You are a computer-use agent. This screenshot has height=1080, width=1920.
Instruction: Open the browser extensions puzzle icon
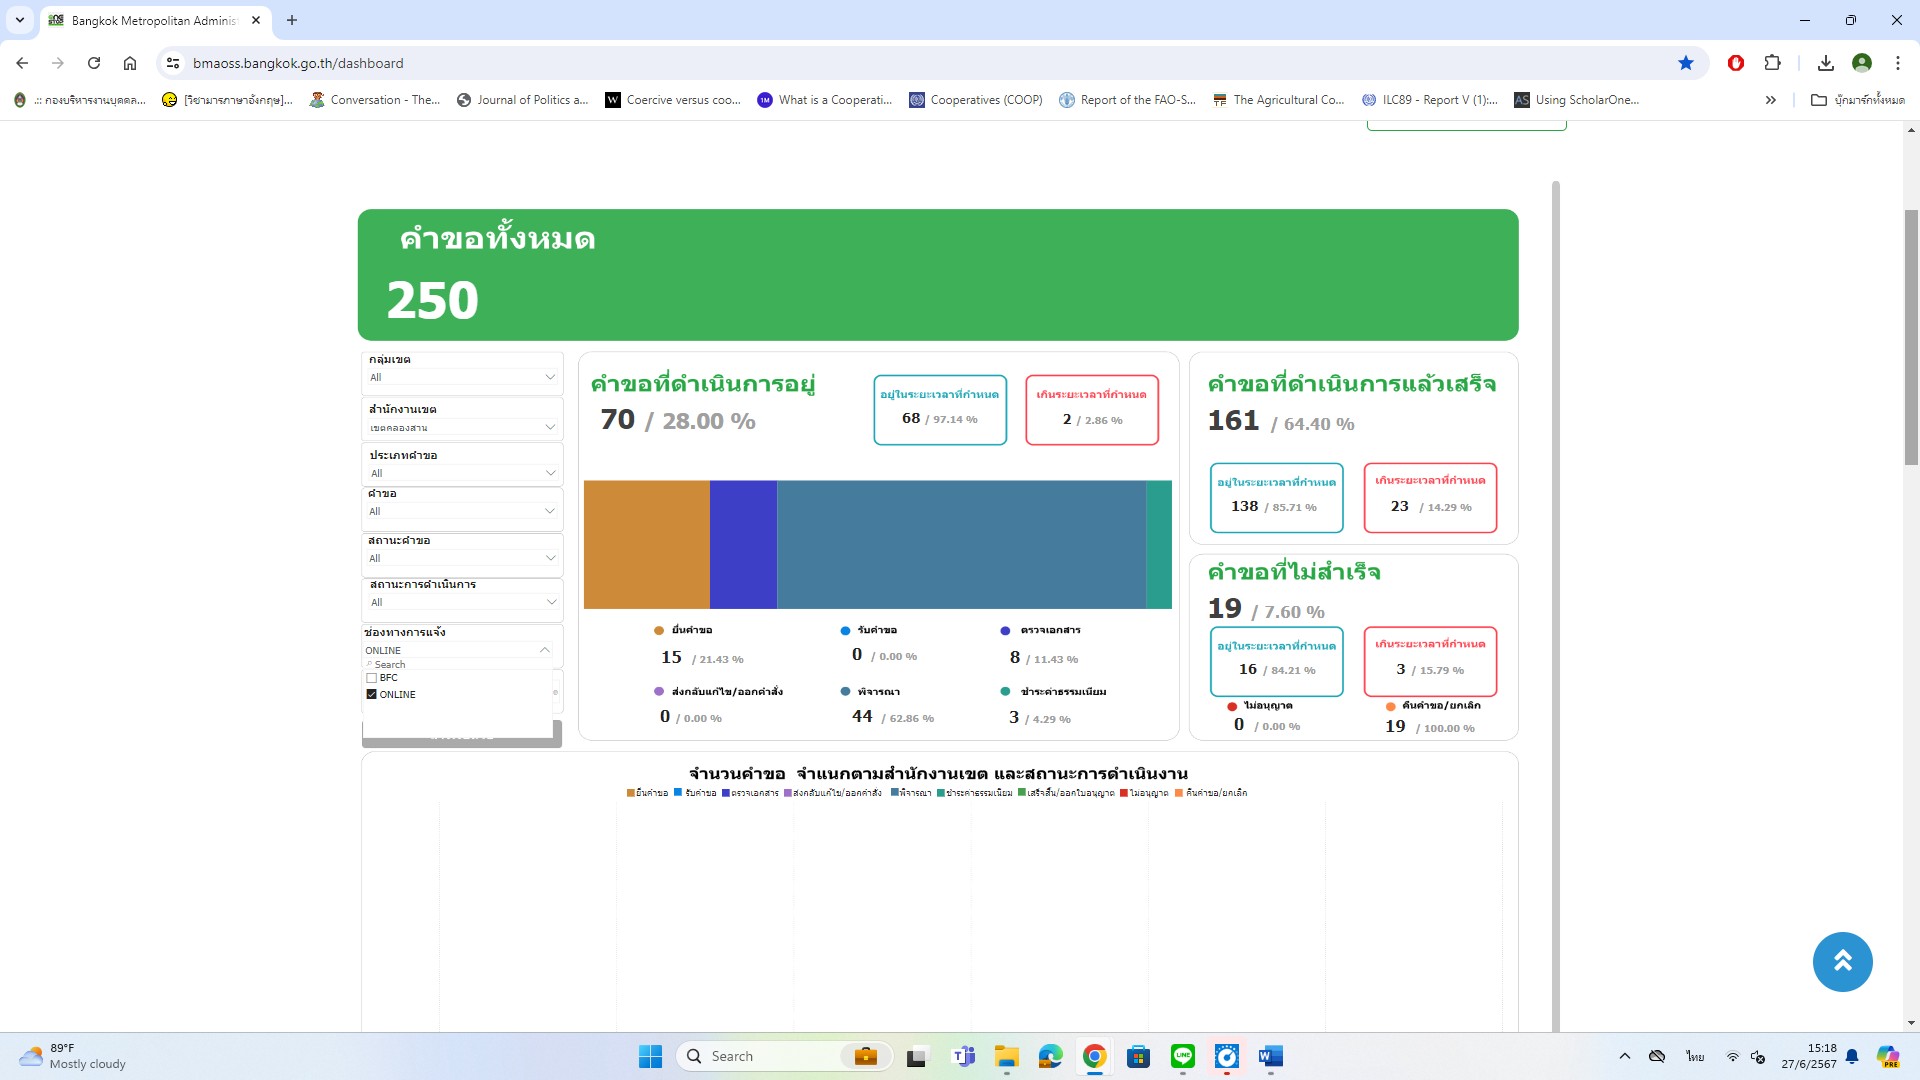pyautogui.click(x=1772, y=63)
